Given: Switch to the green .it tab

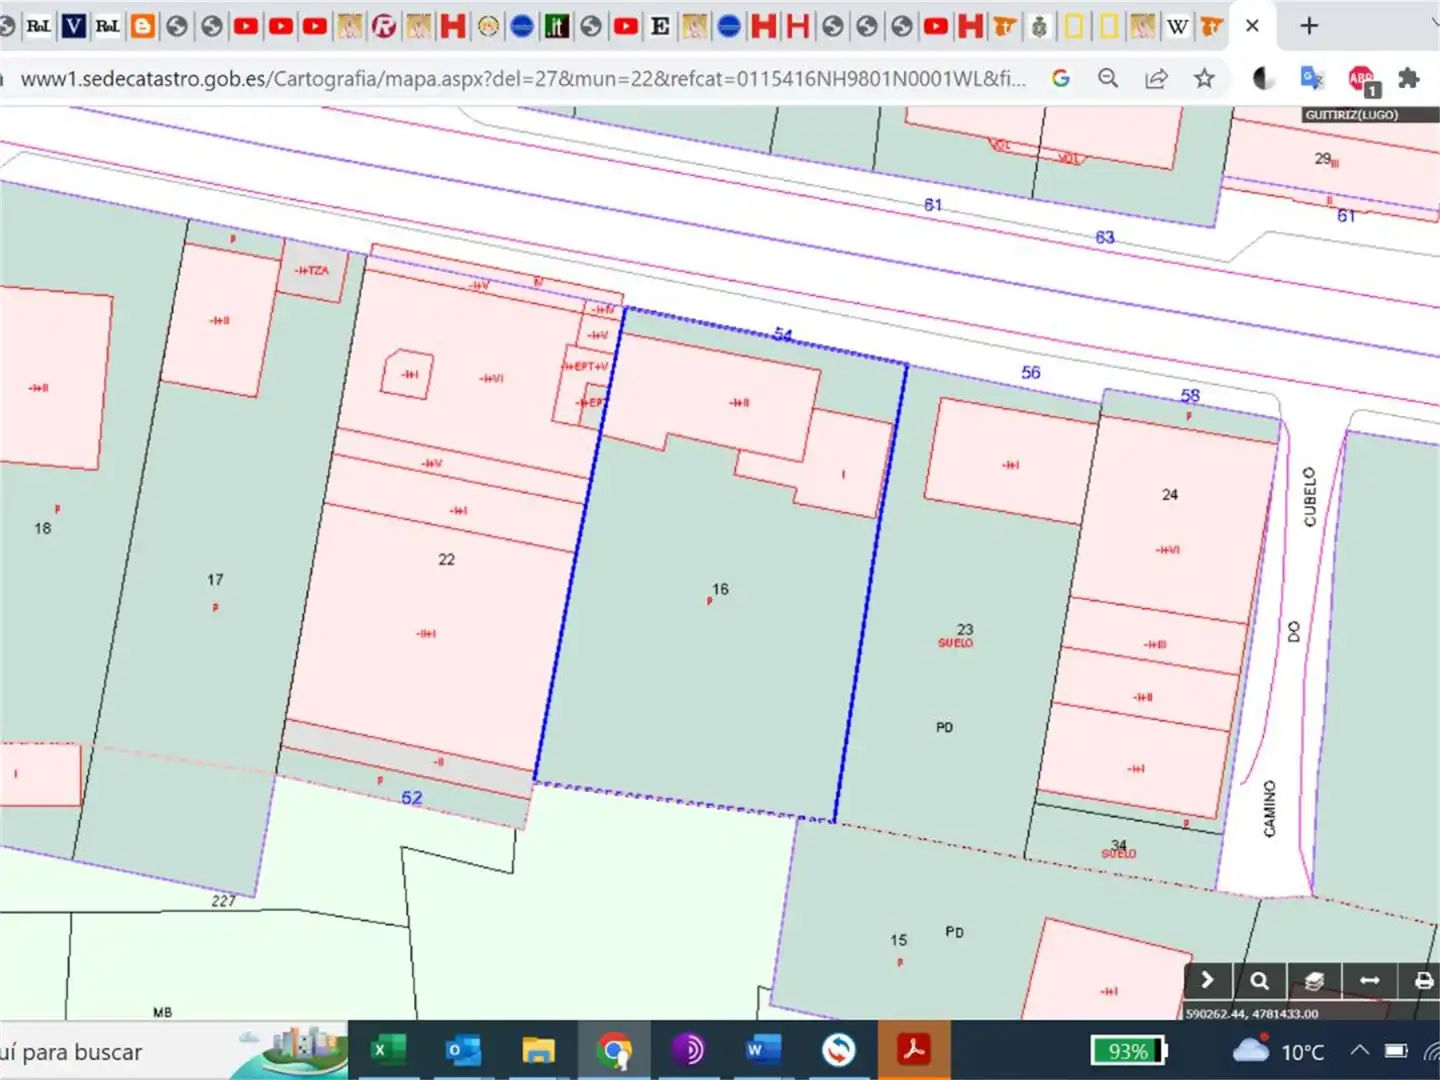Looking at the screenshot, I should click(x=557, y=26).
